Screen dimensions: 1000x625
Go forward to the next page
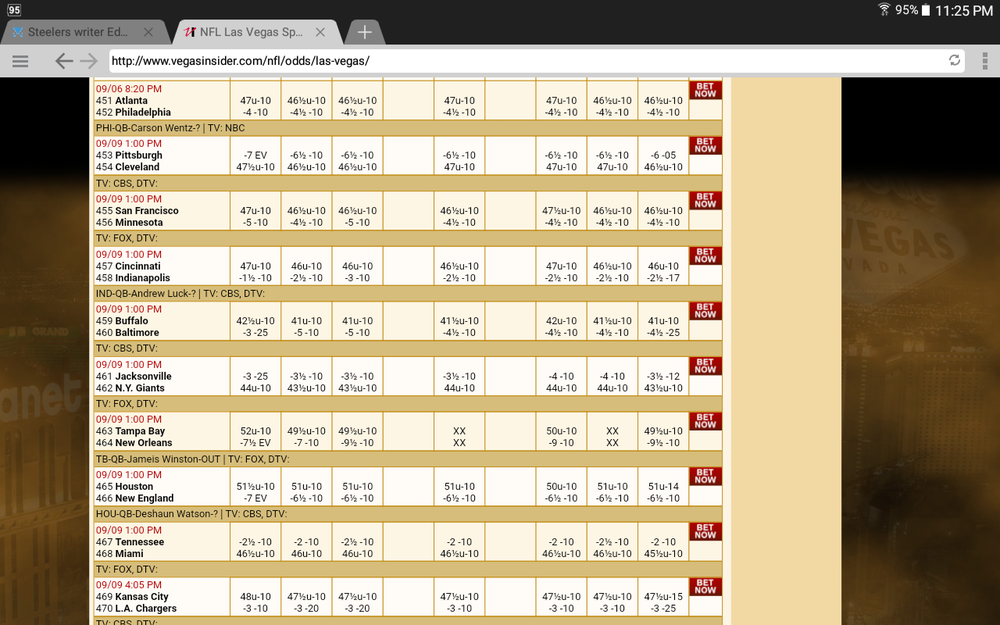(x=89, y=61)
